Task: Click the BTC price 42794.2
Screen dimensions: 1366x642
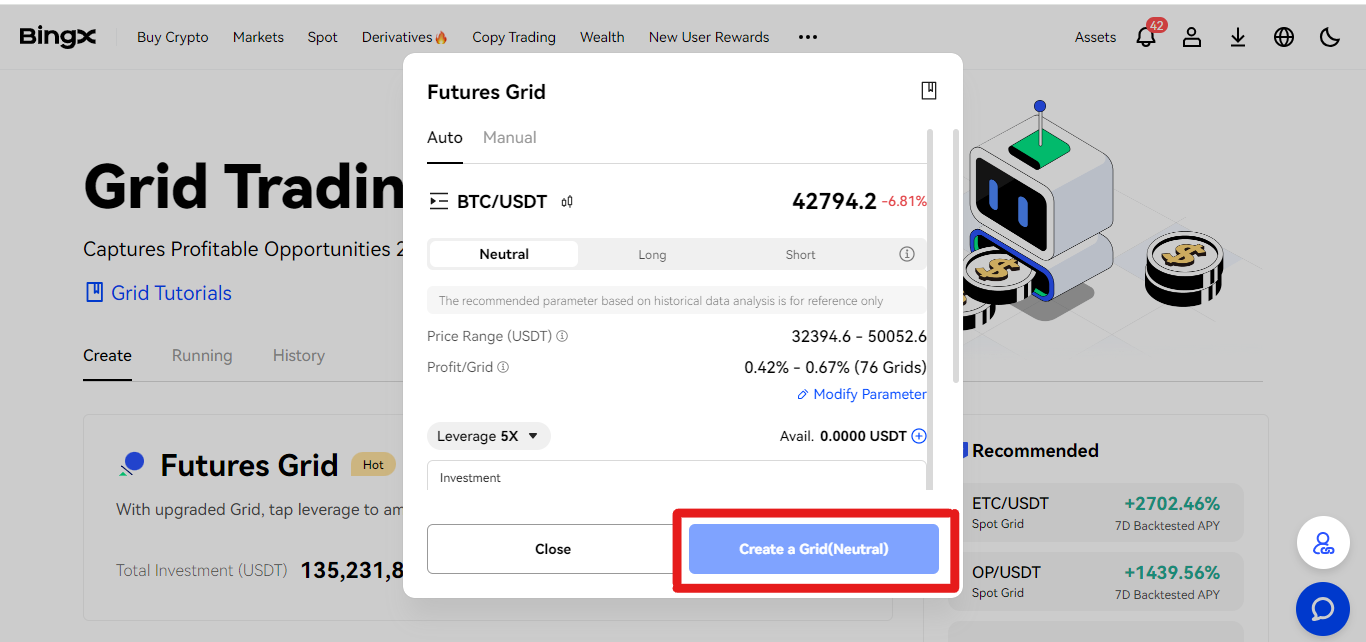Action: [x=834, y=201]
